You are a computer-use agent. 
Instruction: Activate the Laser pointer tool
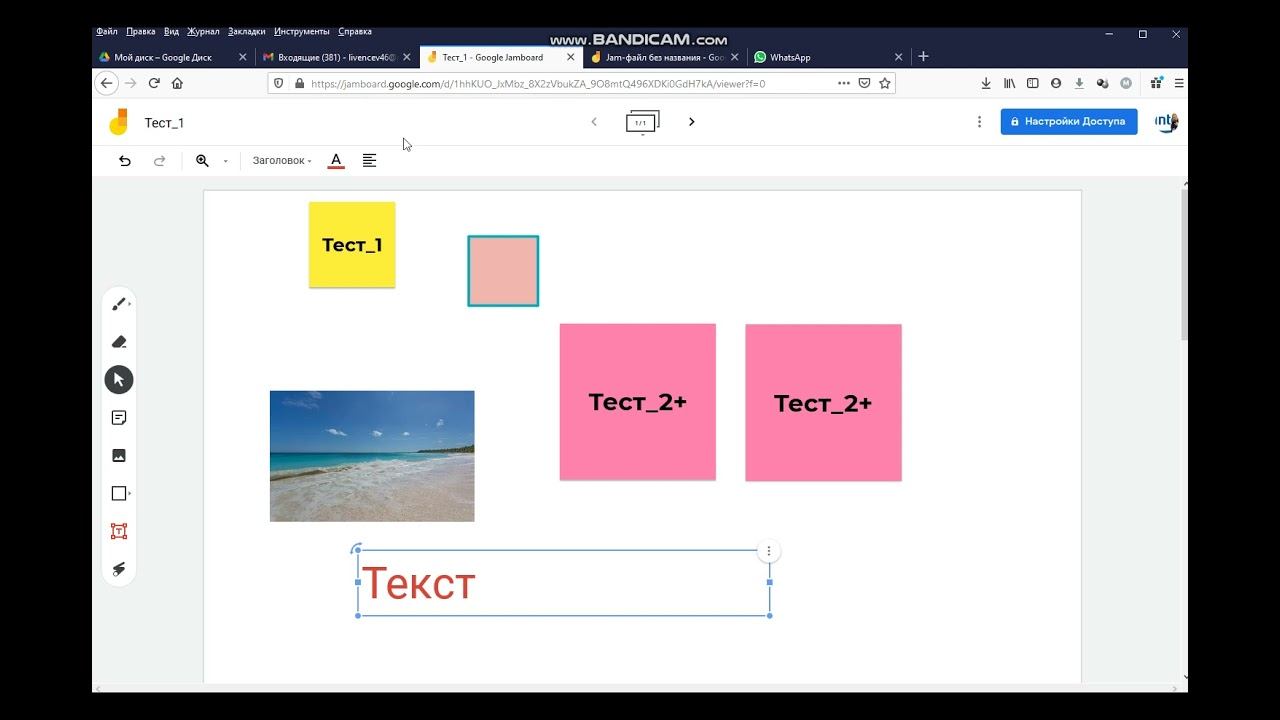pyautogui.click(x=118, y=569)
